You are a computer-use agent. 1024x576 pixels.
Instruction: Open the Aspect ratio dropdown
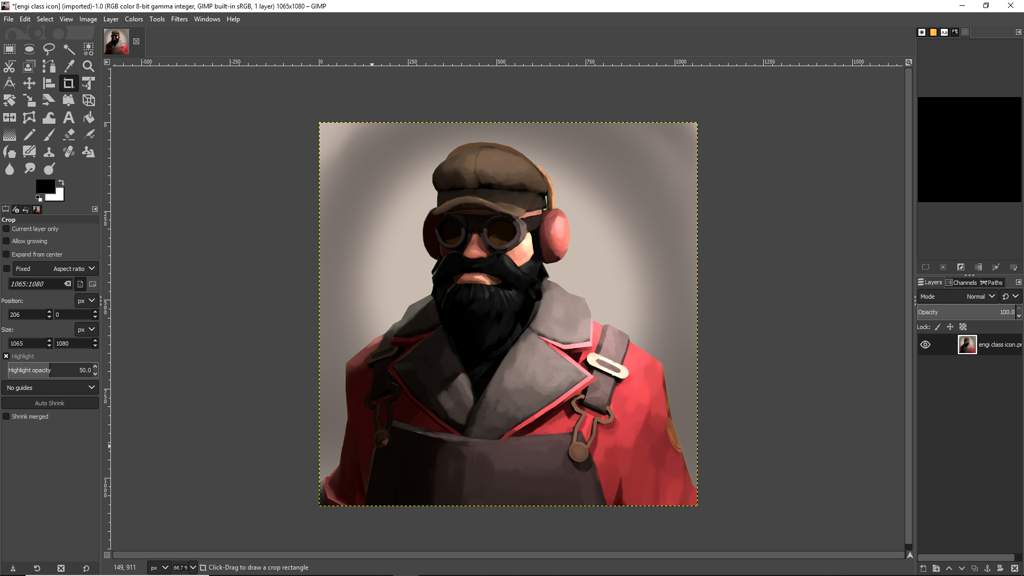72,268
